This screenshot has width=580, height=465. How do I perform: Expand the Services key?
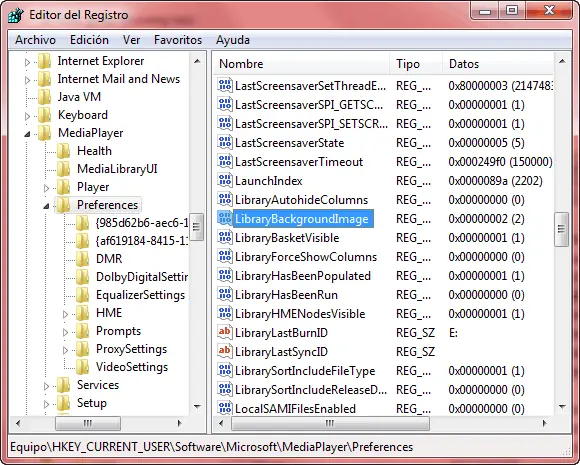click(x=46, y=386)
